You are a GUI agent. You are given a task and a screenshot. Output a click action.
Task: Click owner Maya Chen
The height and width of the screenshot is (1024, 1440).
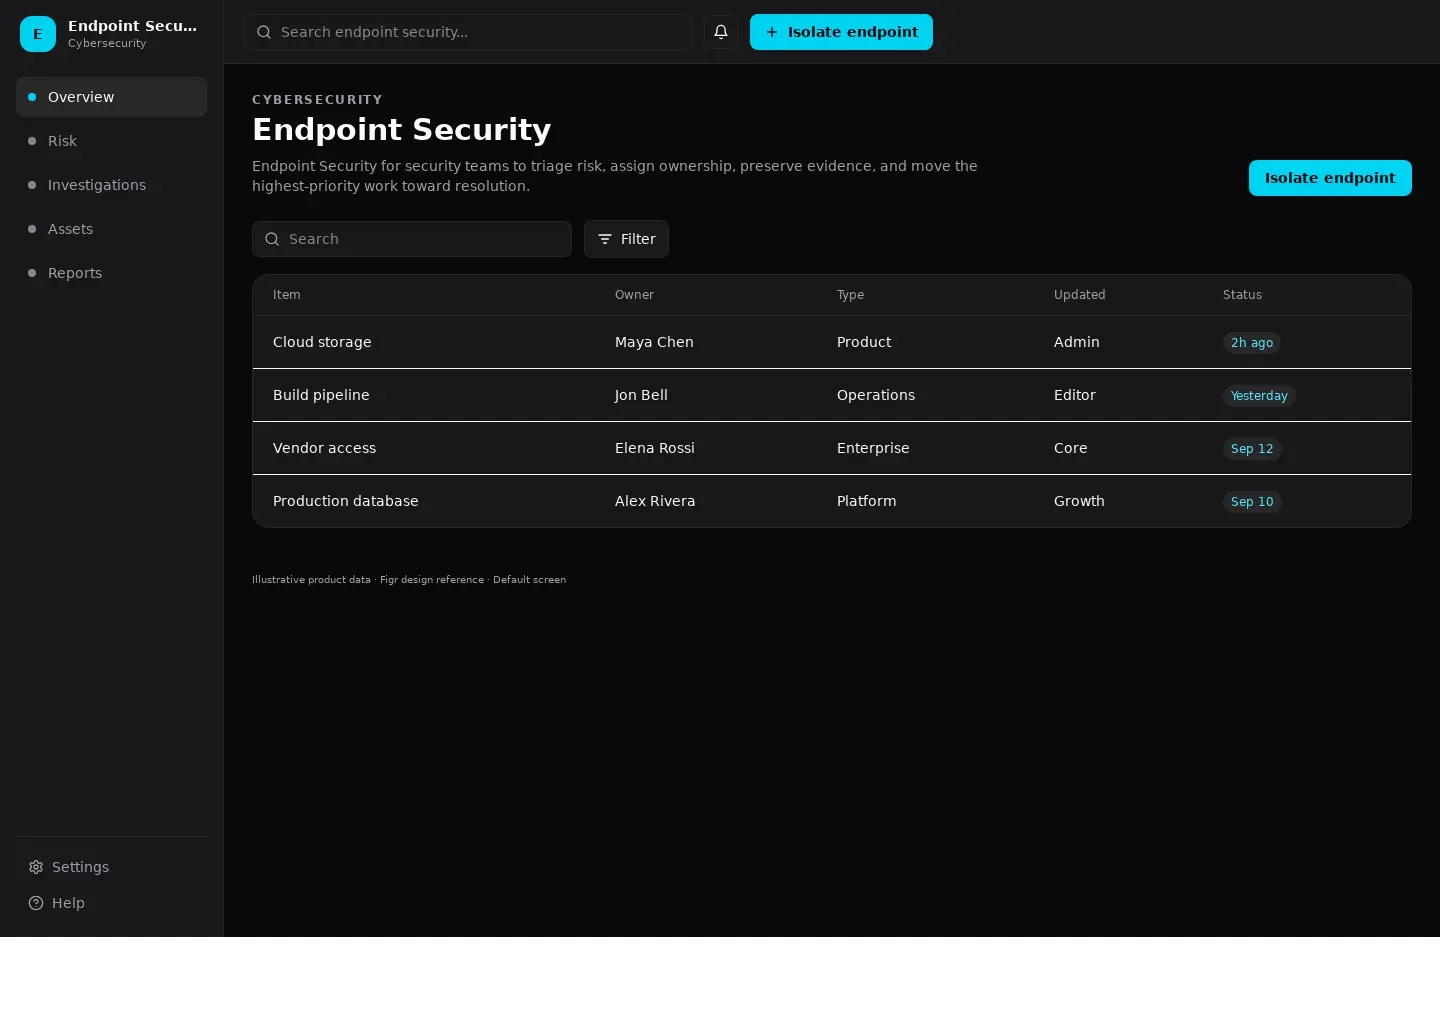pyautogui.click(x=654, y=342)
